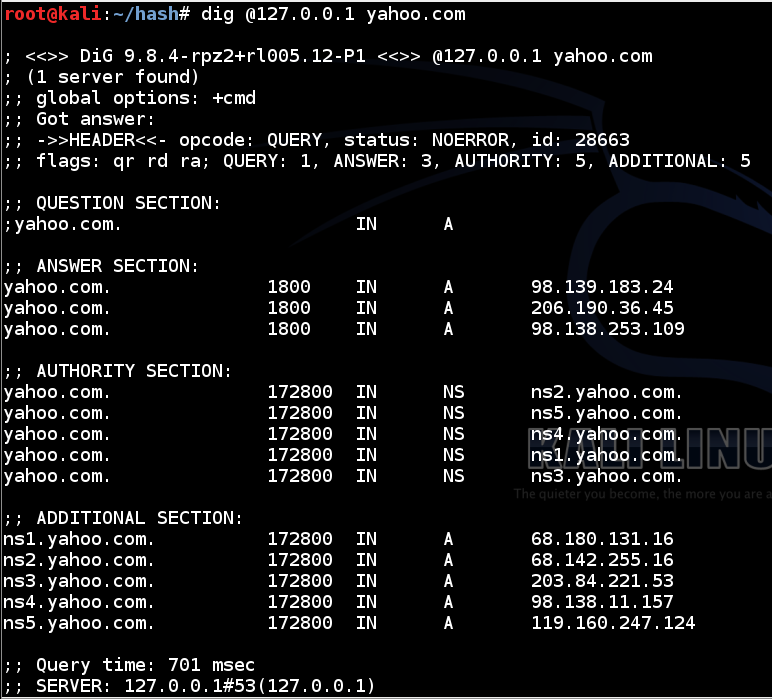Click the 'Got answer:' line
The width and height of the screenshot is (772, 699).
coord(79,120)
